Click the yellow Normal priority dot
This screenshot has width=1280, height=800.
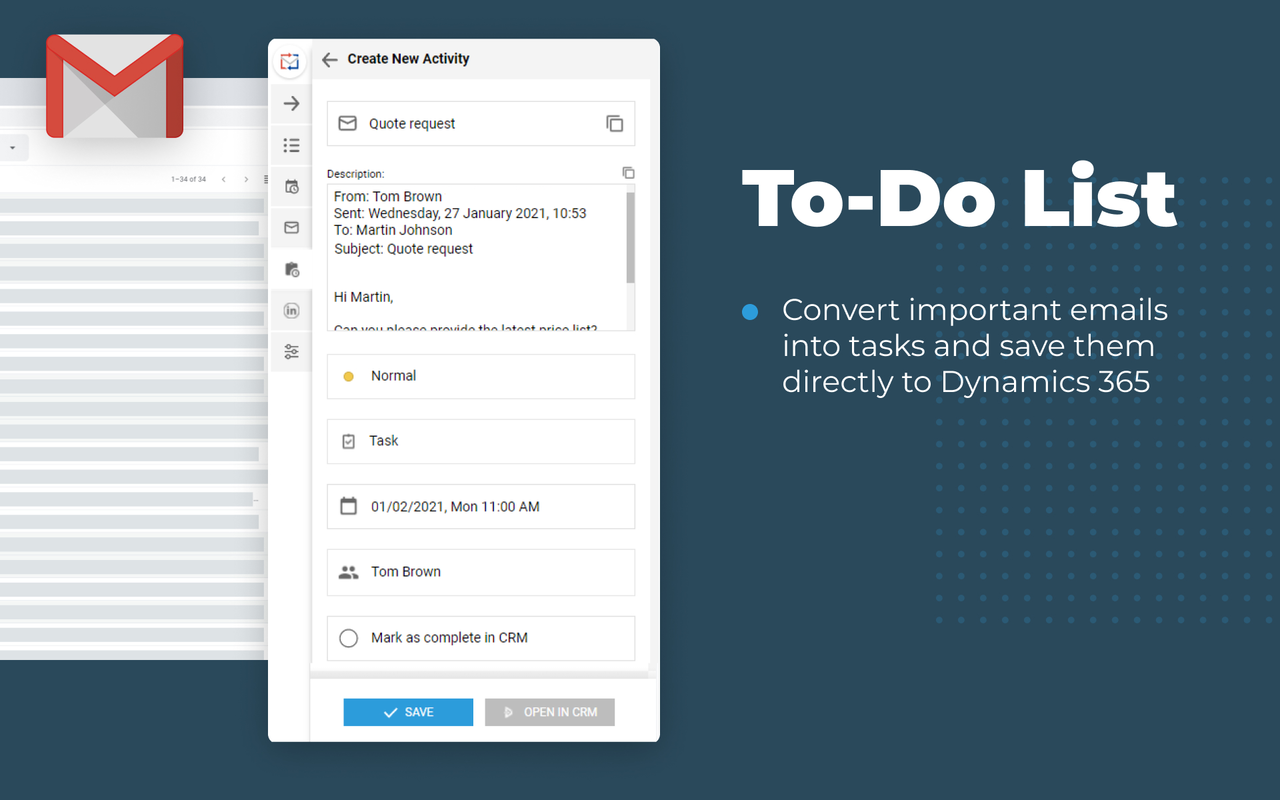348,377
